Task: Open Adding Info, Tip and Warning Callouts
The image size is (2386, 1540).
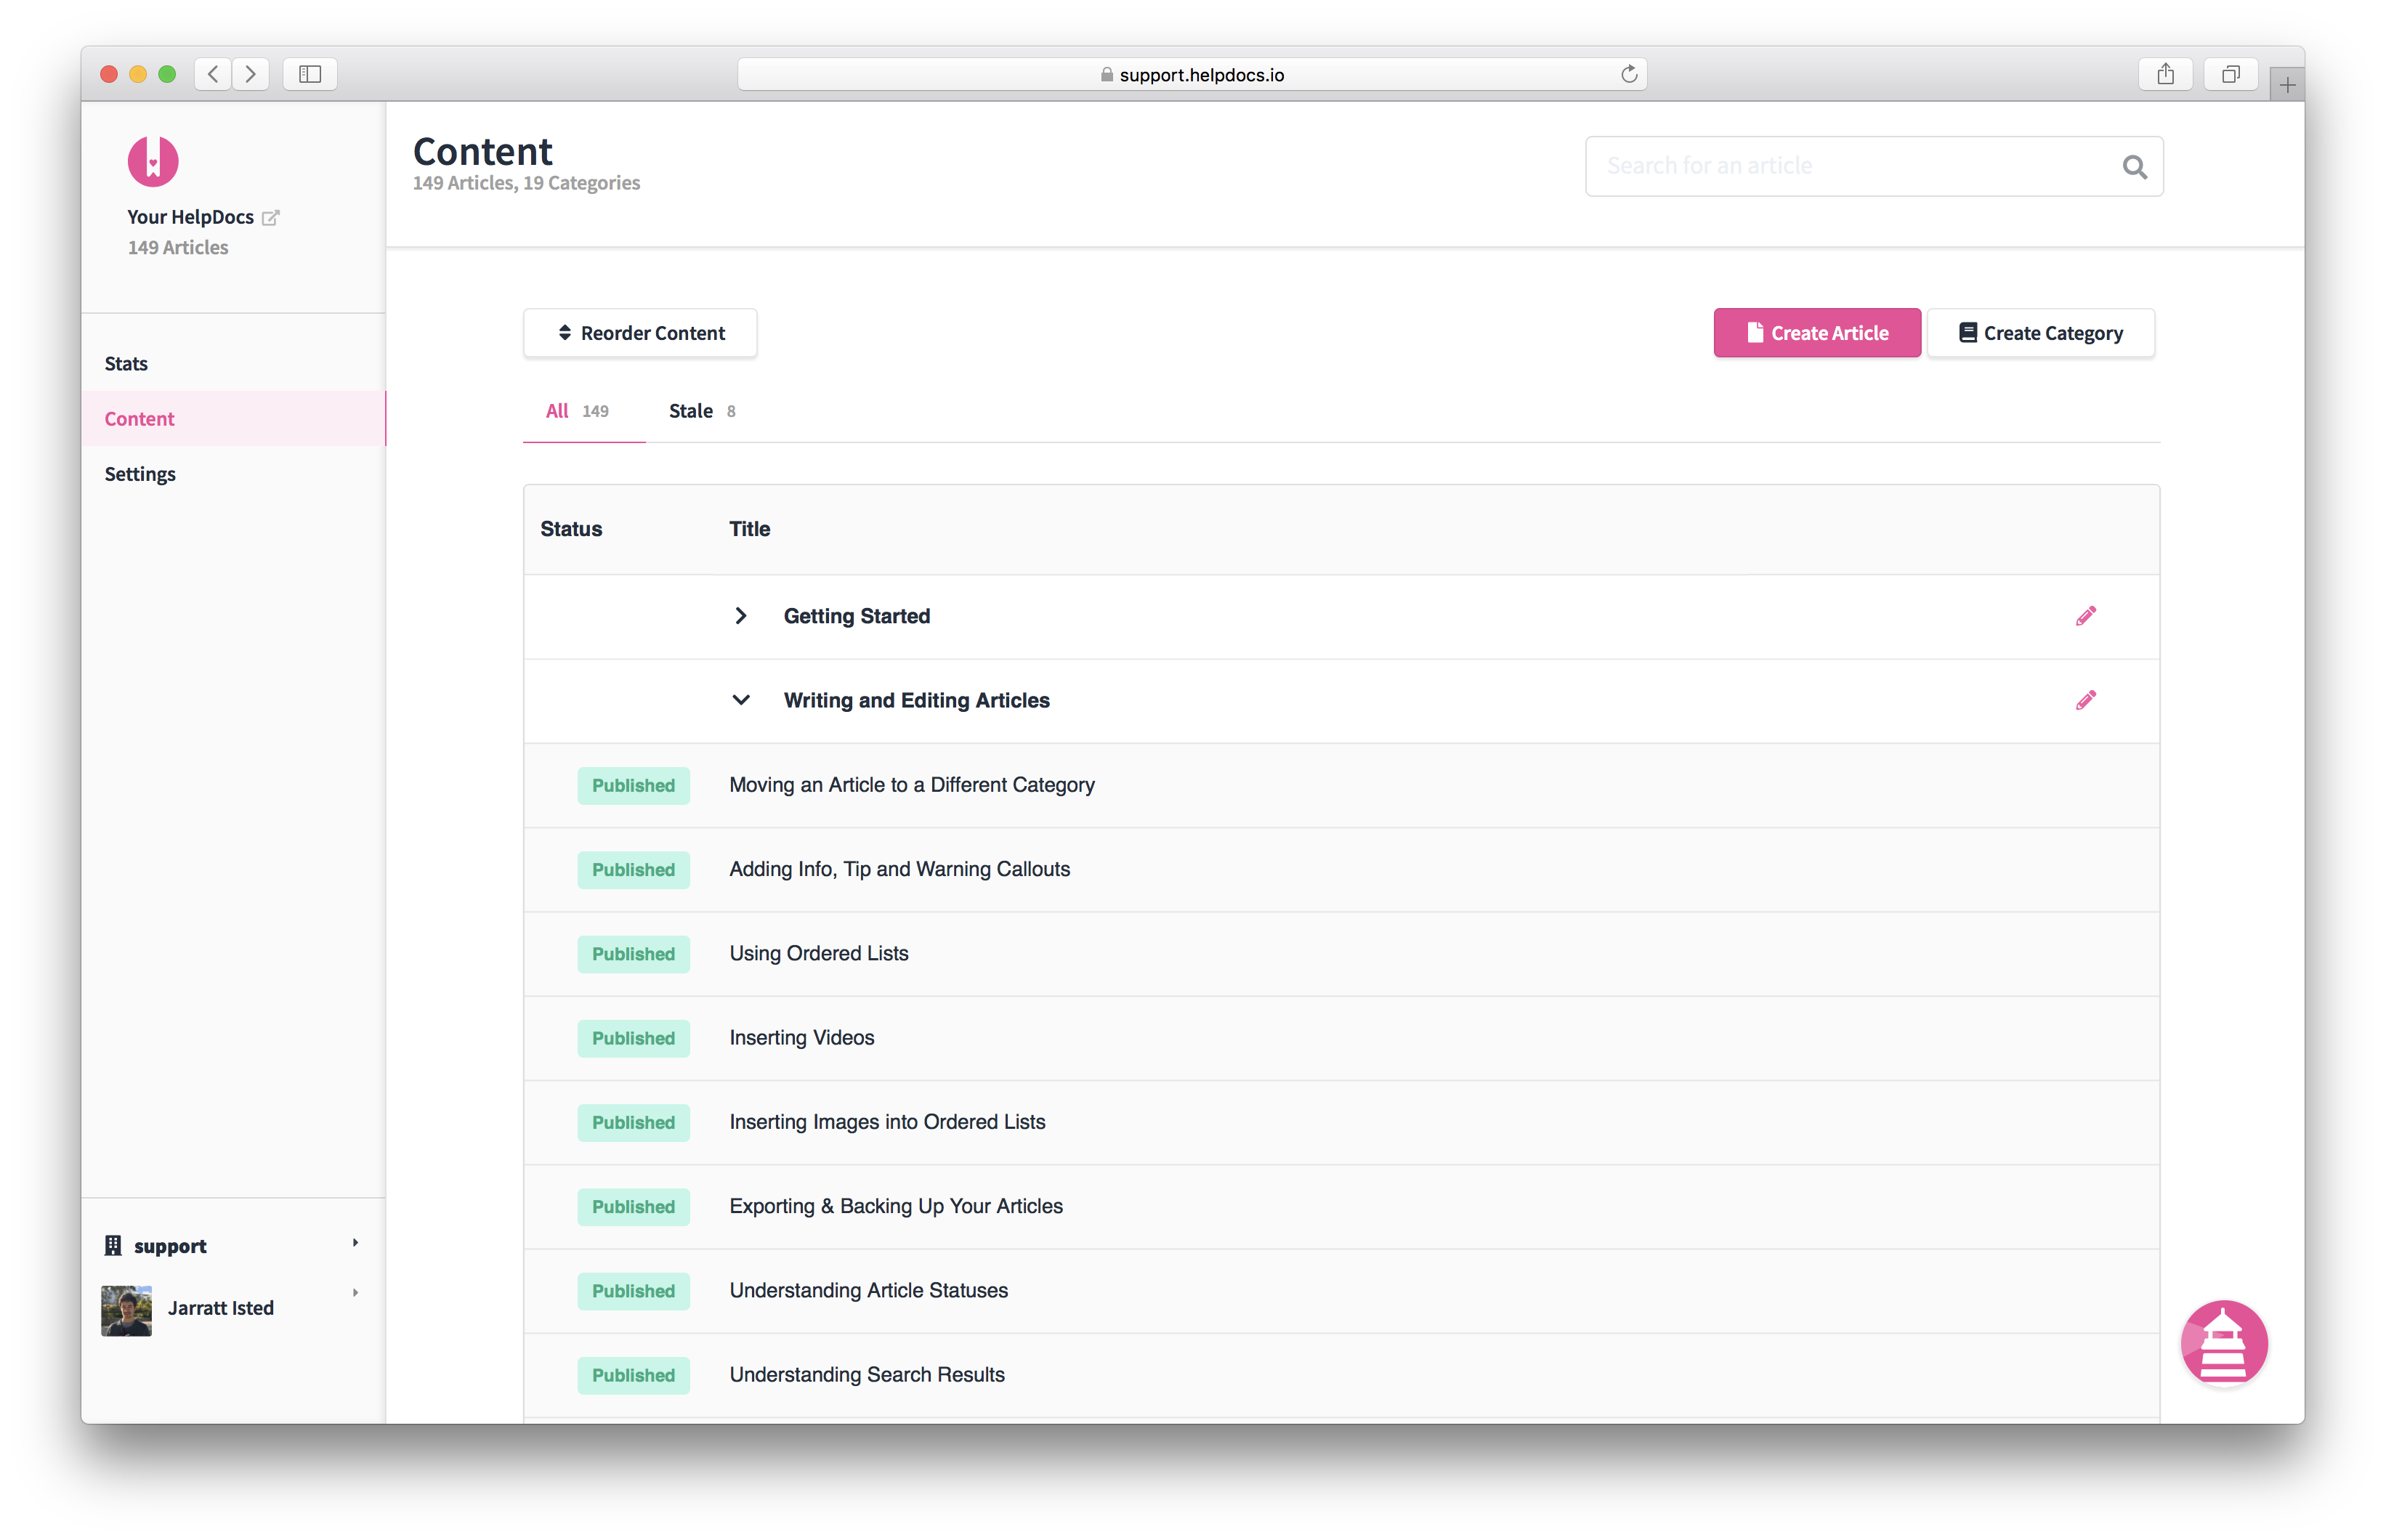Action: point(899,869)
